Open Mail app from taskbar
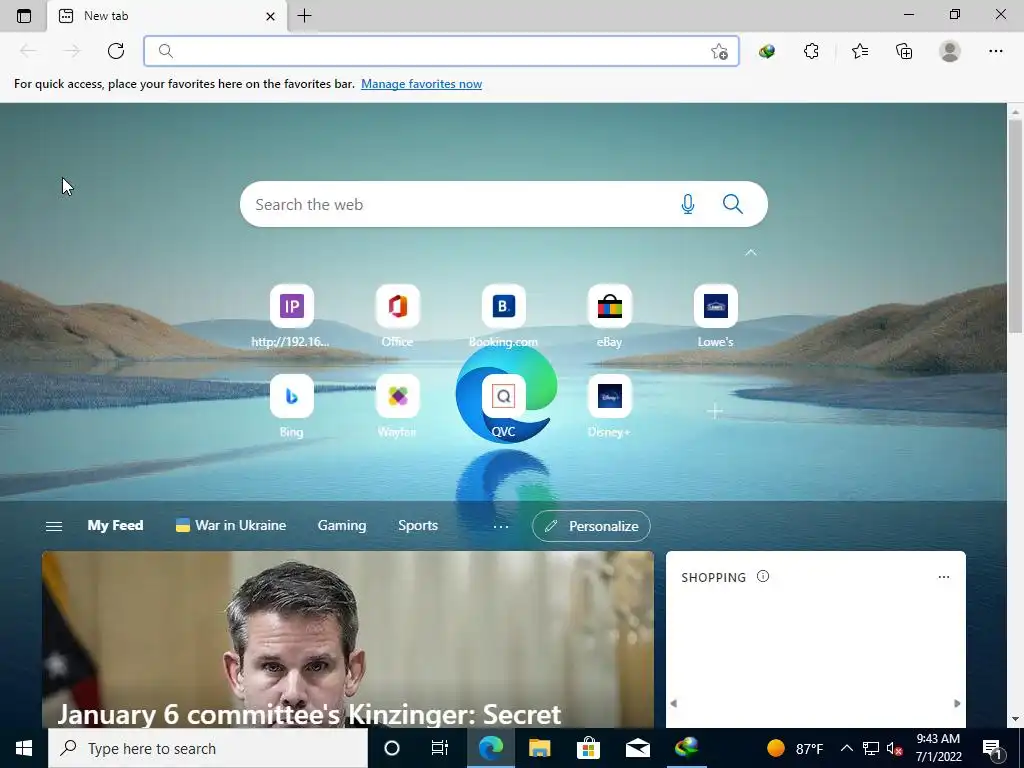Viewport: 1024px width, 768px height. (637, 748)
